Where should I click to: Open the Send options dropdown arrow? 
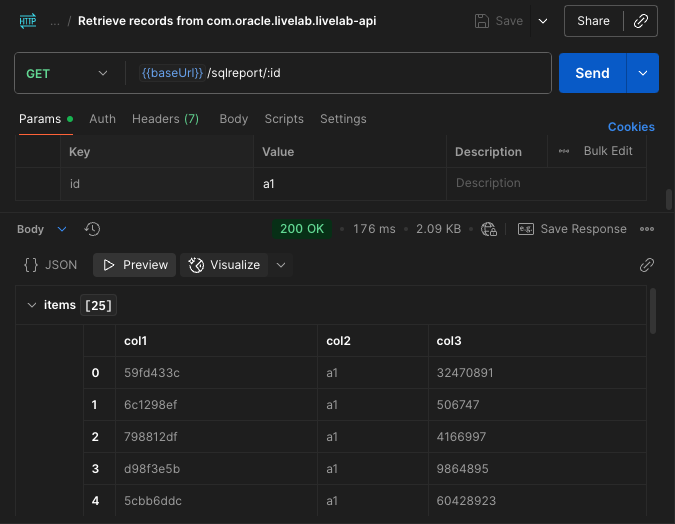[x=643, y=73]
